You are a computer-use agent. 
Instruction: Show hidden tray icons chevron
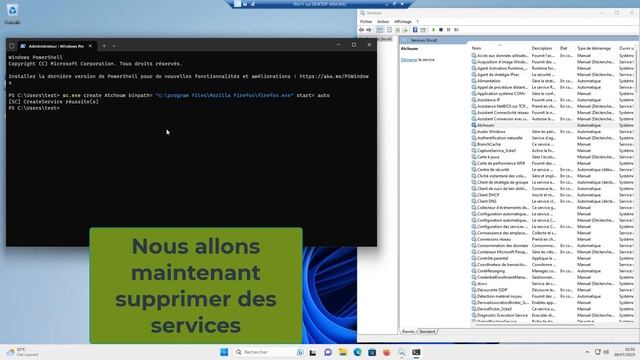pos(587,352)
